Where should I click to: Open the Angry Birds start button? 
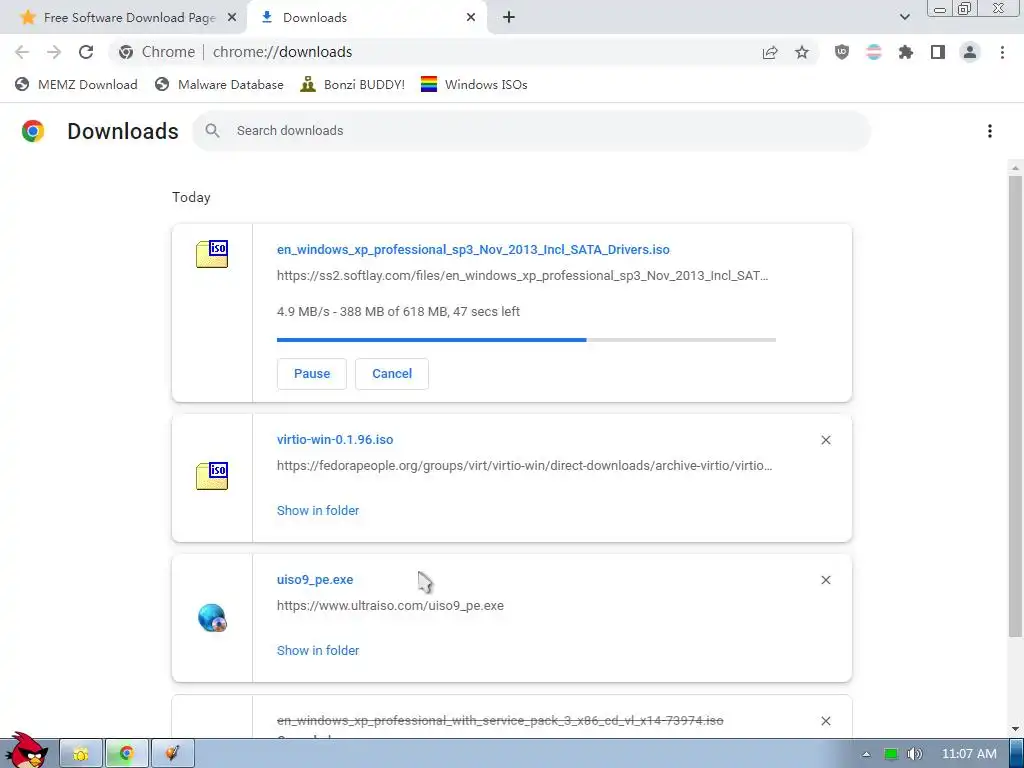pos(26,750)
